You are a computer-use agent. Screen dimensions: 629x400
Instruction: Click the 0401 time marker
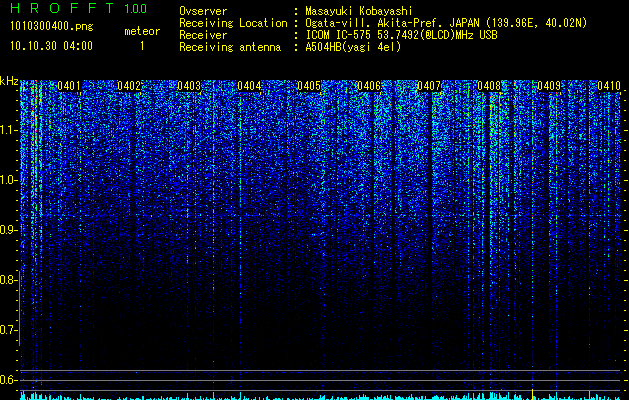69,86
